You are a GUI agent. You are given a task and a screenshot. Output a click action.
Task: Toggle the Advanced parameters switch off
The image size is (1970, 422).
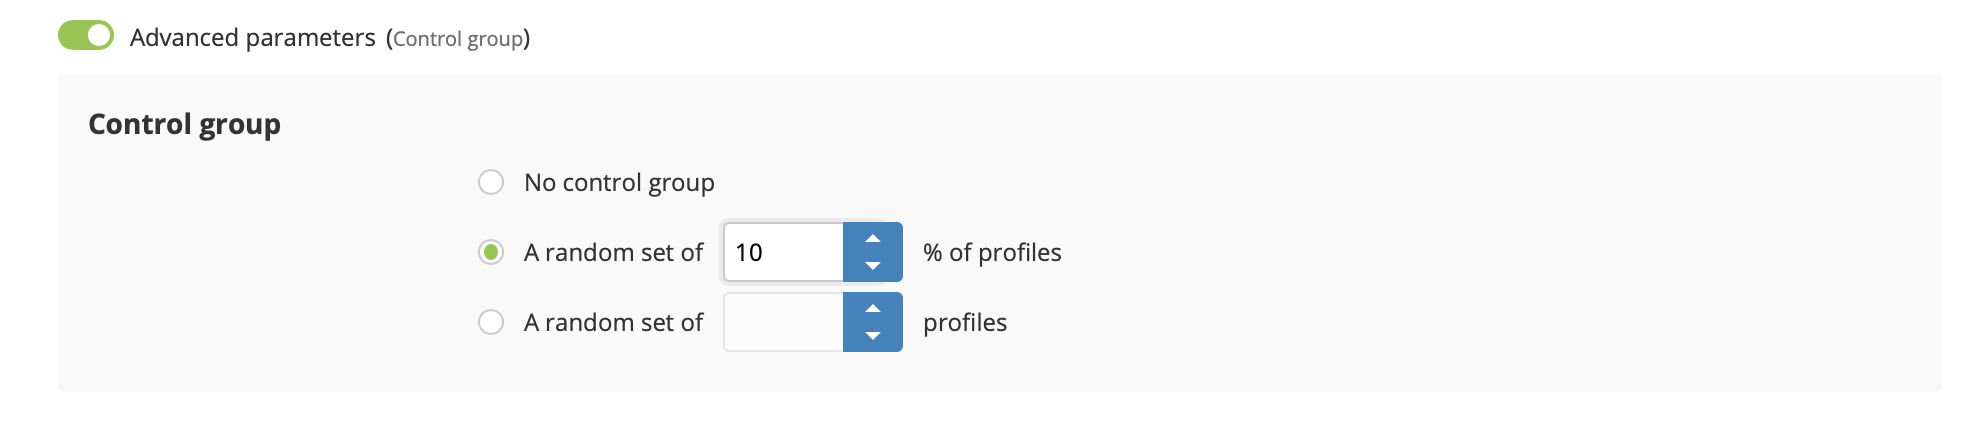click(86, 36)
